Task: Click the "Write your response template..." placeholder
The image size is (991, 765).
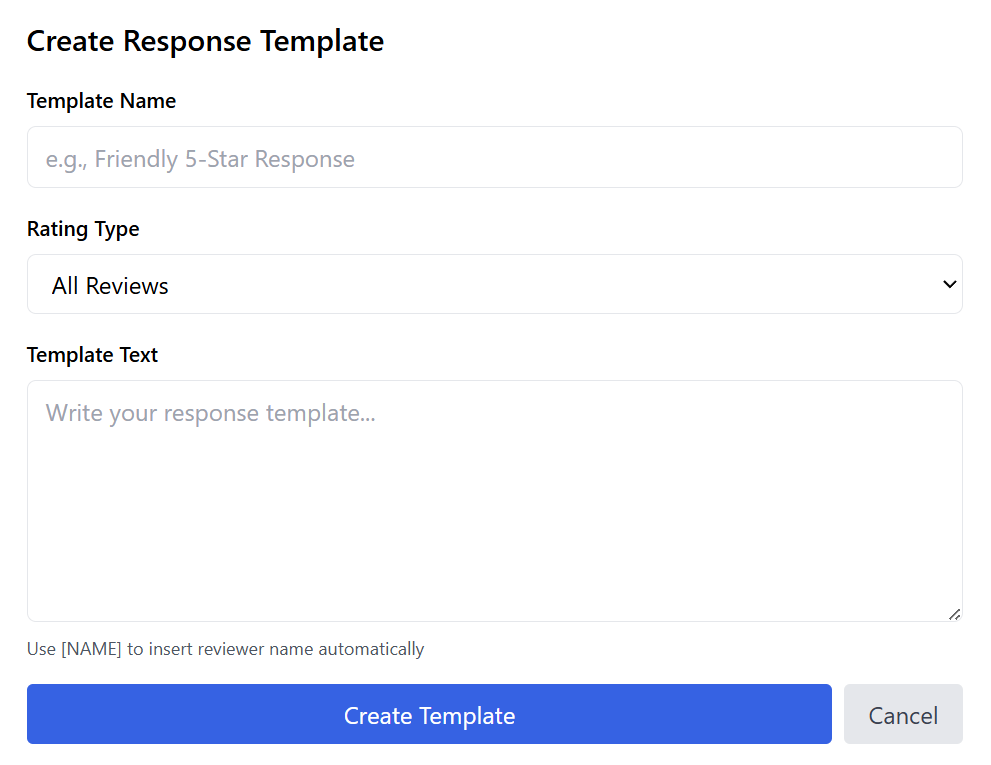Action: [210, 413]
